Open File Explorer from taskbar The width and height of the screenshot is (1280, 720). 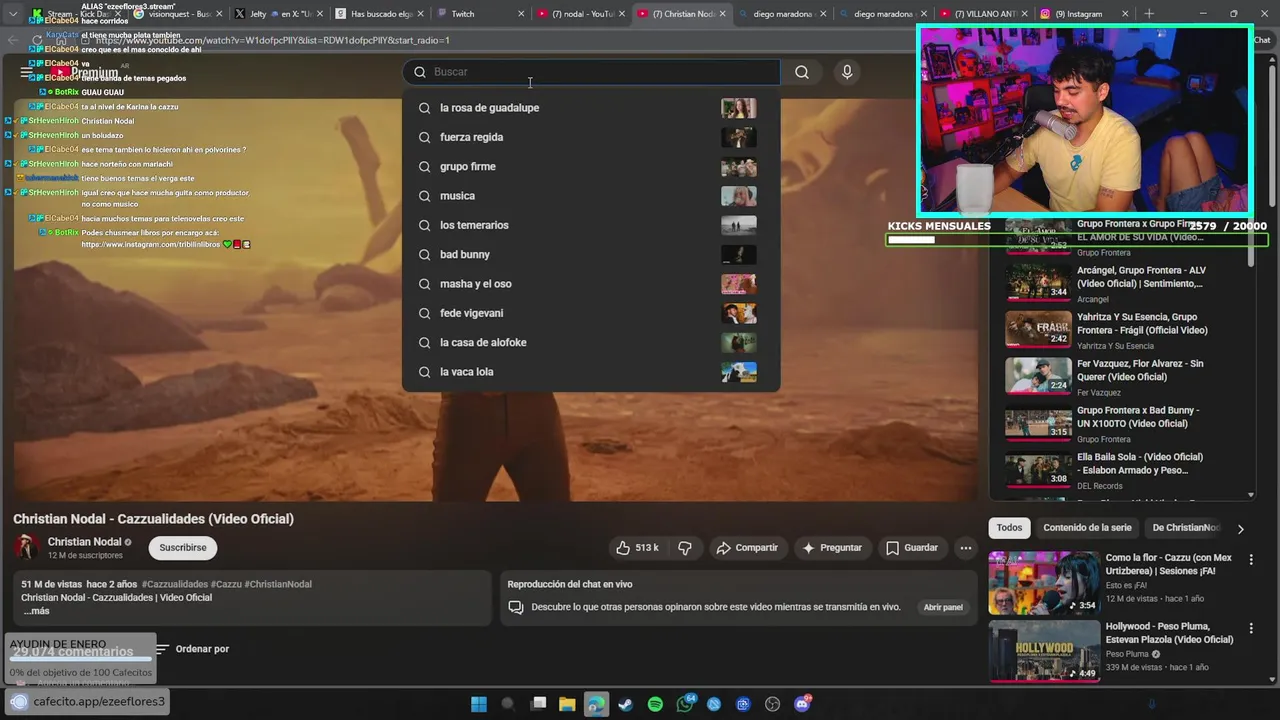pyautogui.click(x=567, y=704)
